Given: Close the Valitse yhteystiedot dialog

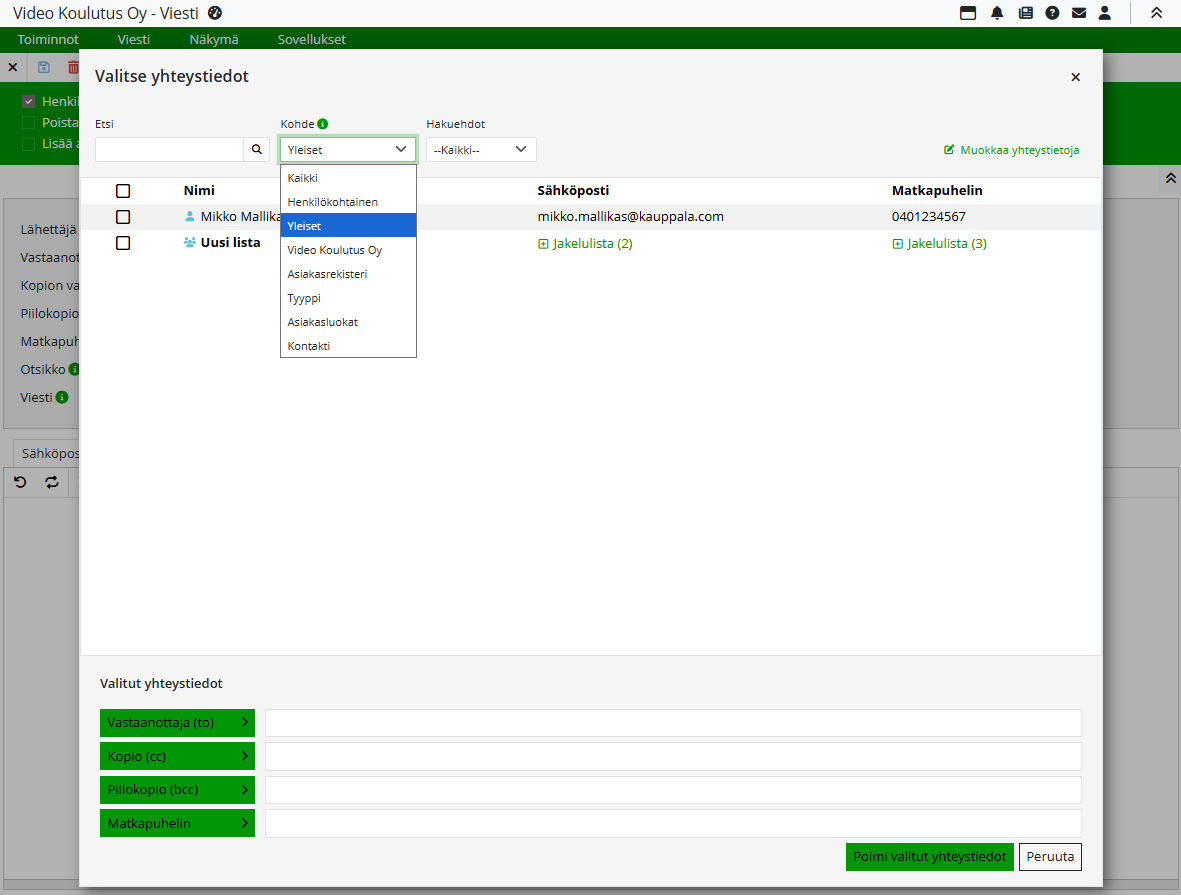Looking at the screenshot, I should pos(1075,77).
